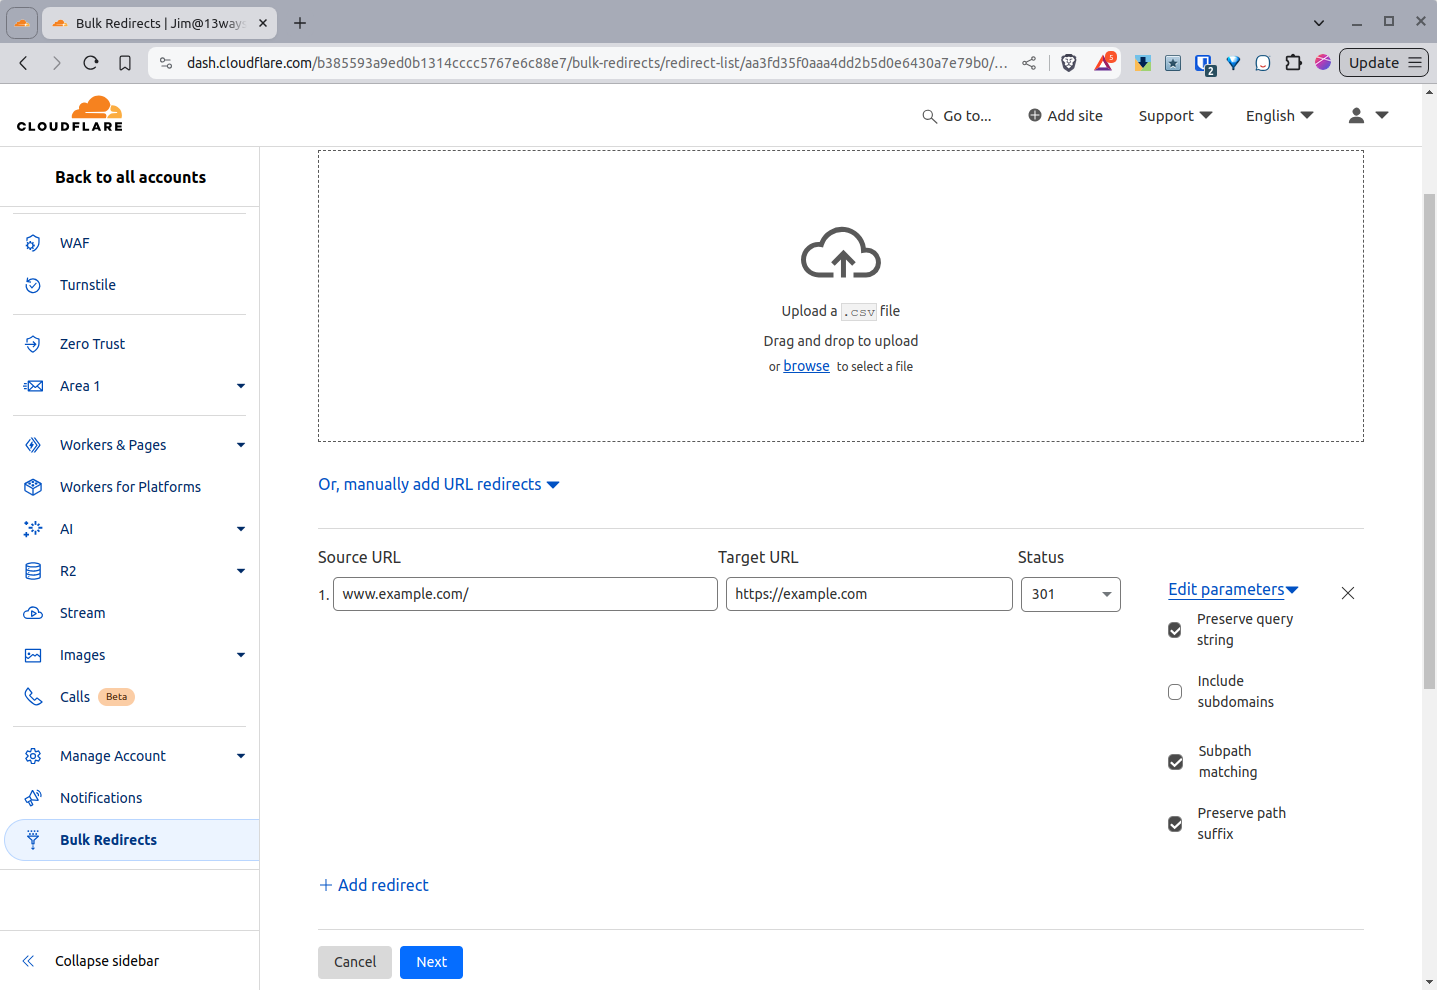Select WAF in the sidebar
1437x990 pixels.
pyautogui.click(x=73, y=242)
